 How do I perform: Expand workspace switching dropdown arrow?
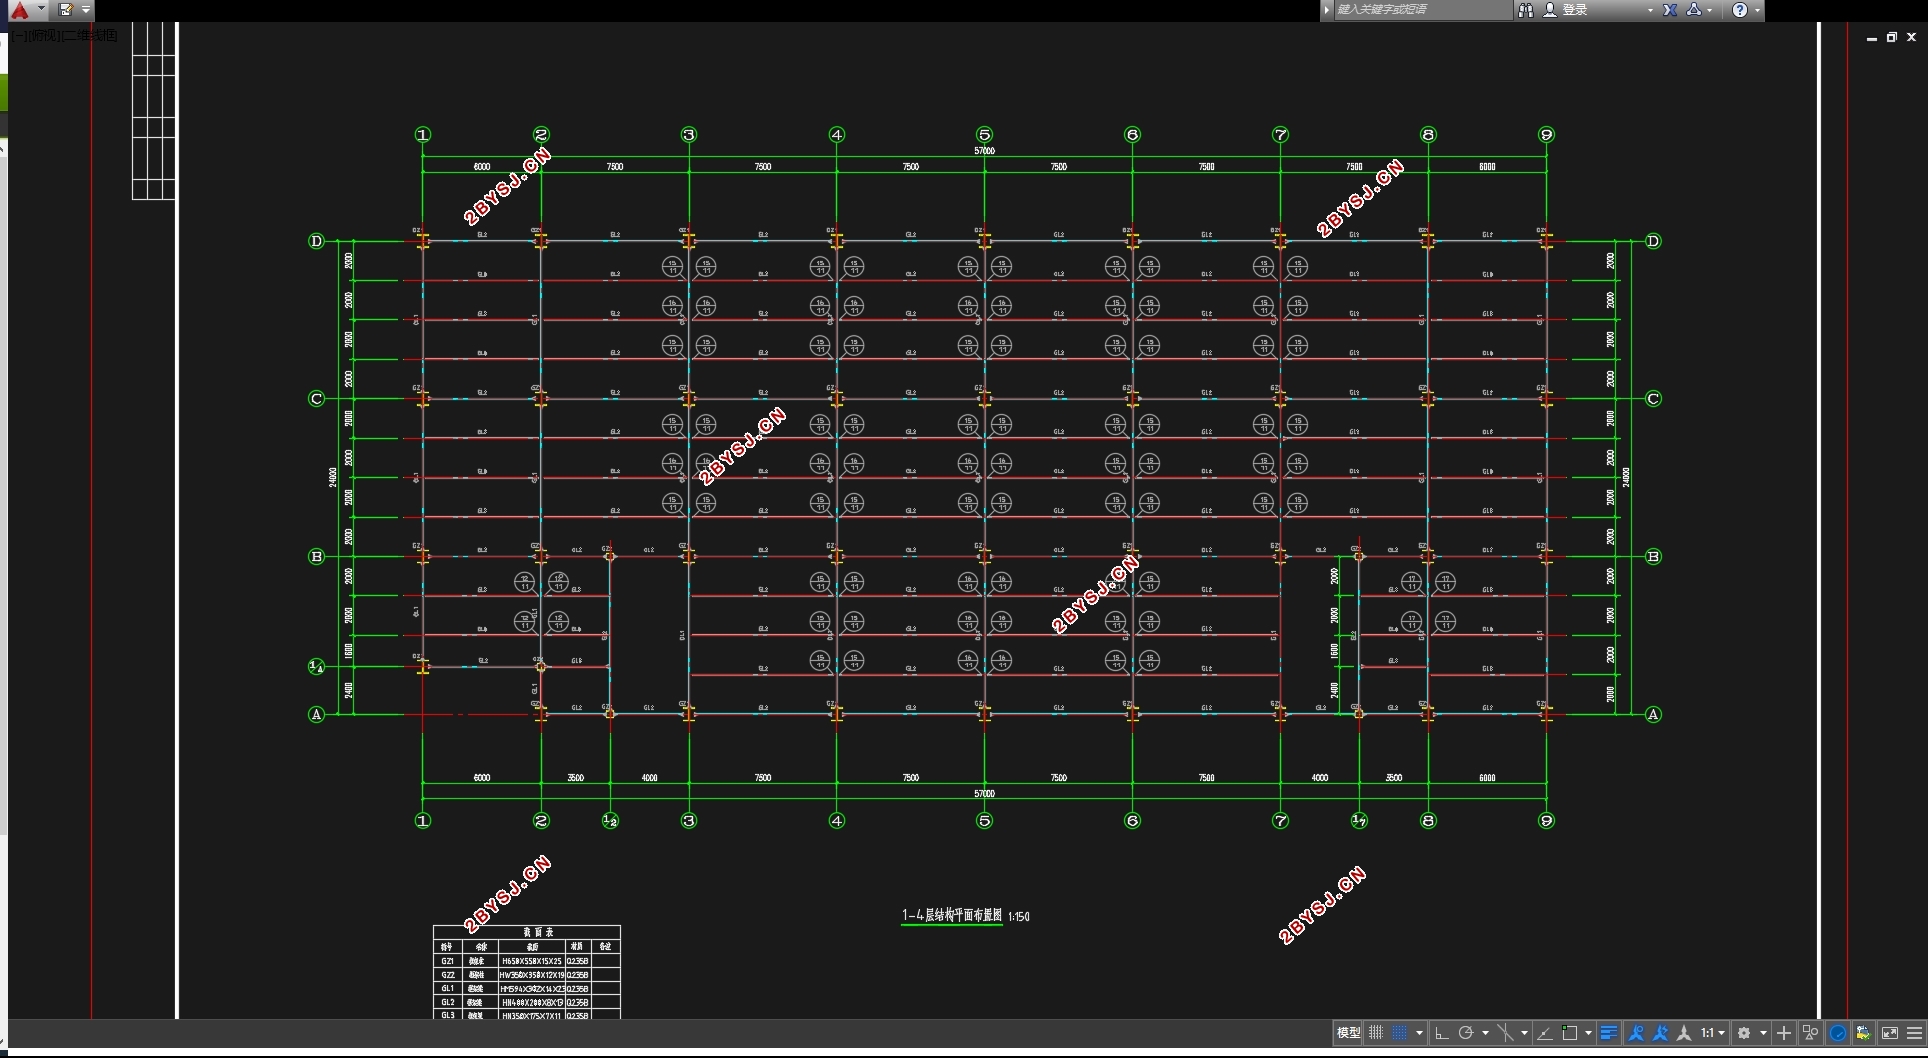tap(1763, 1033)
